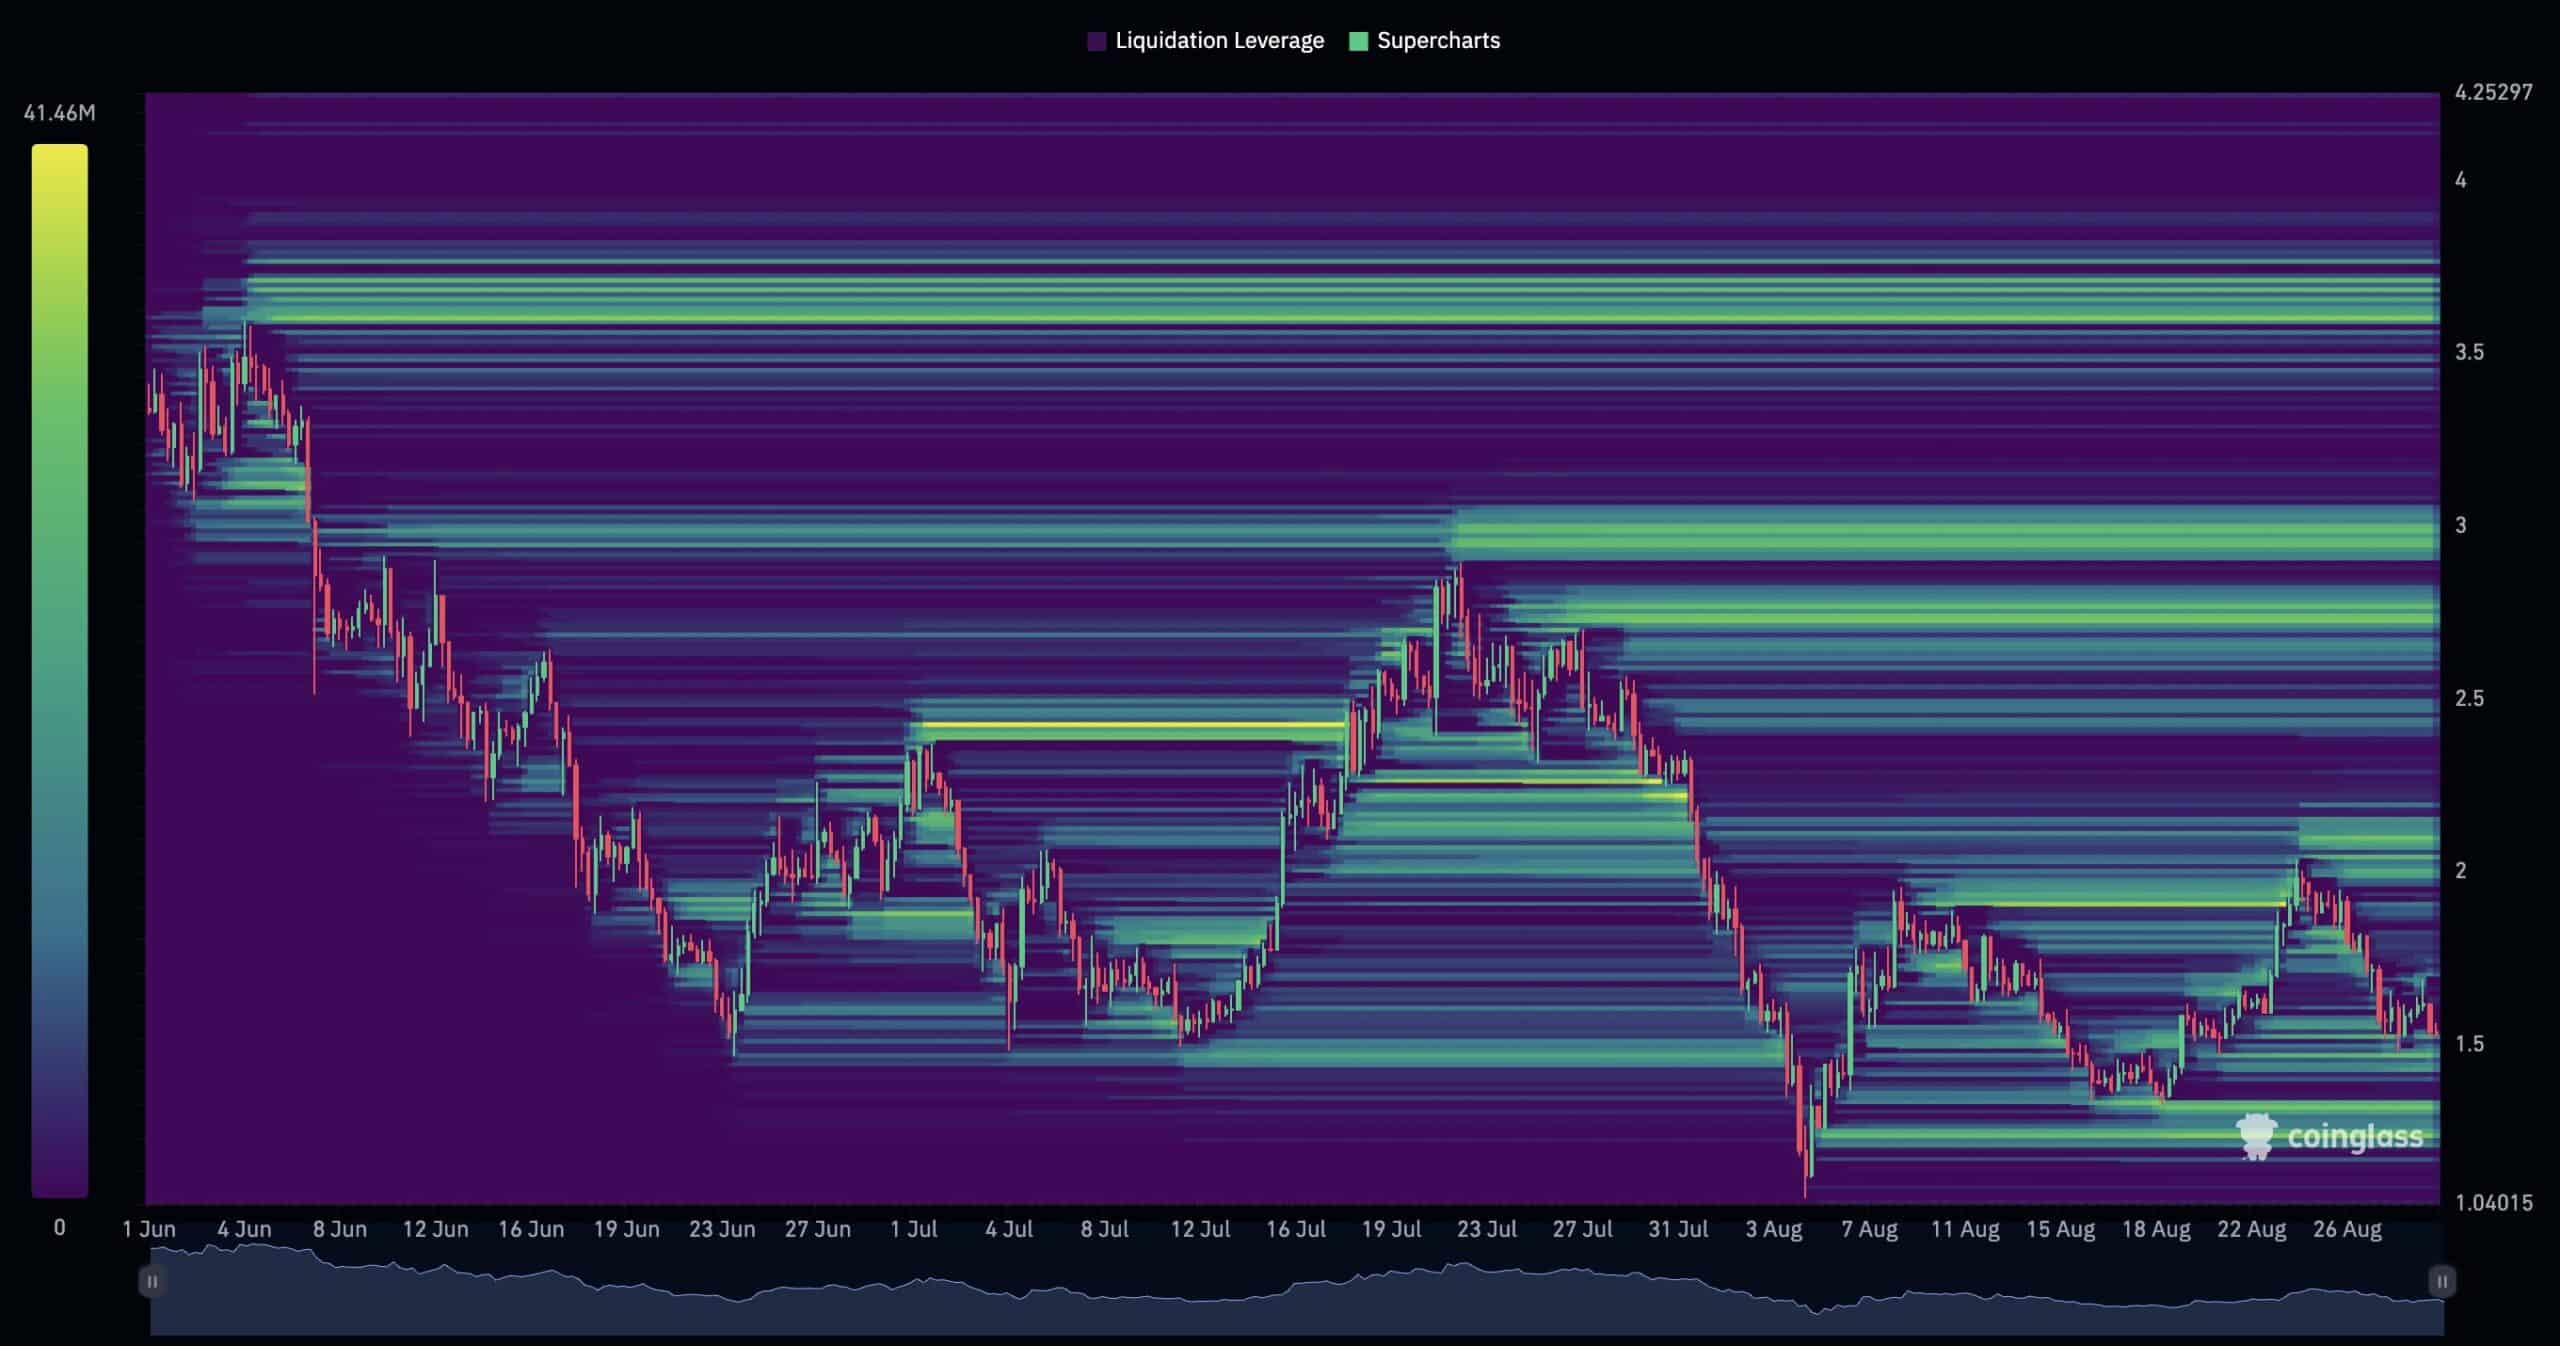
Task: Click the left range handle pause icon
Action: (152, 1281)
